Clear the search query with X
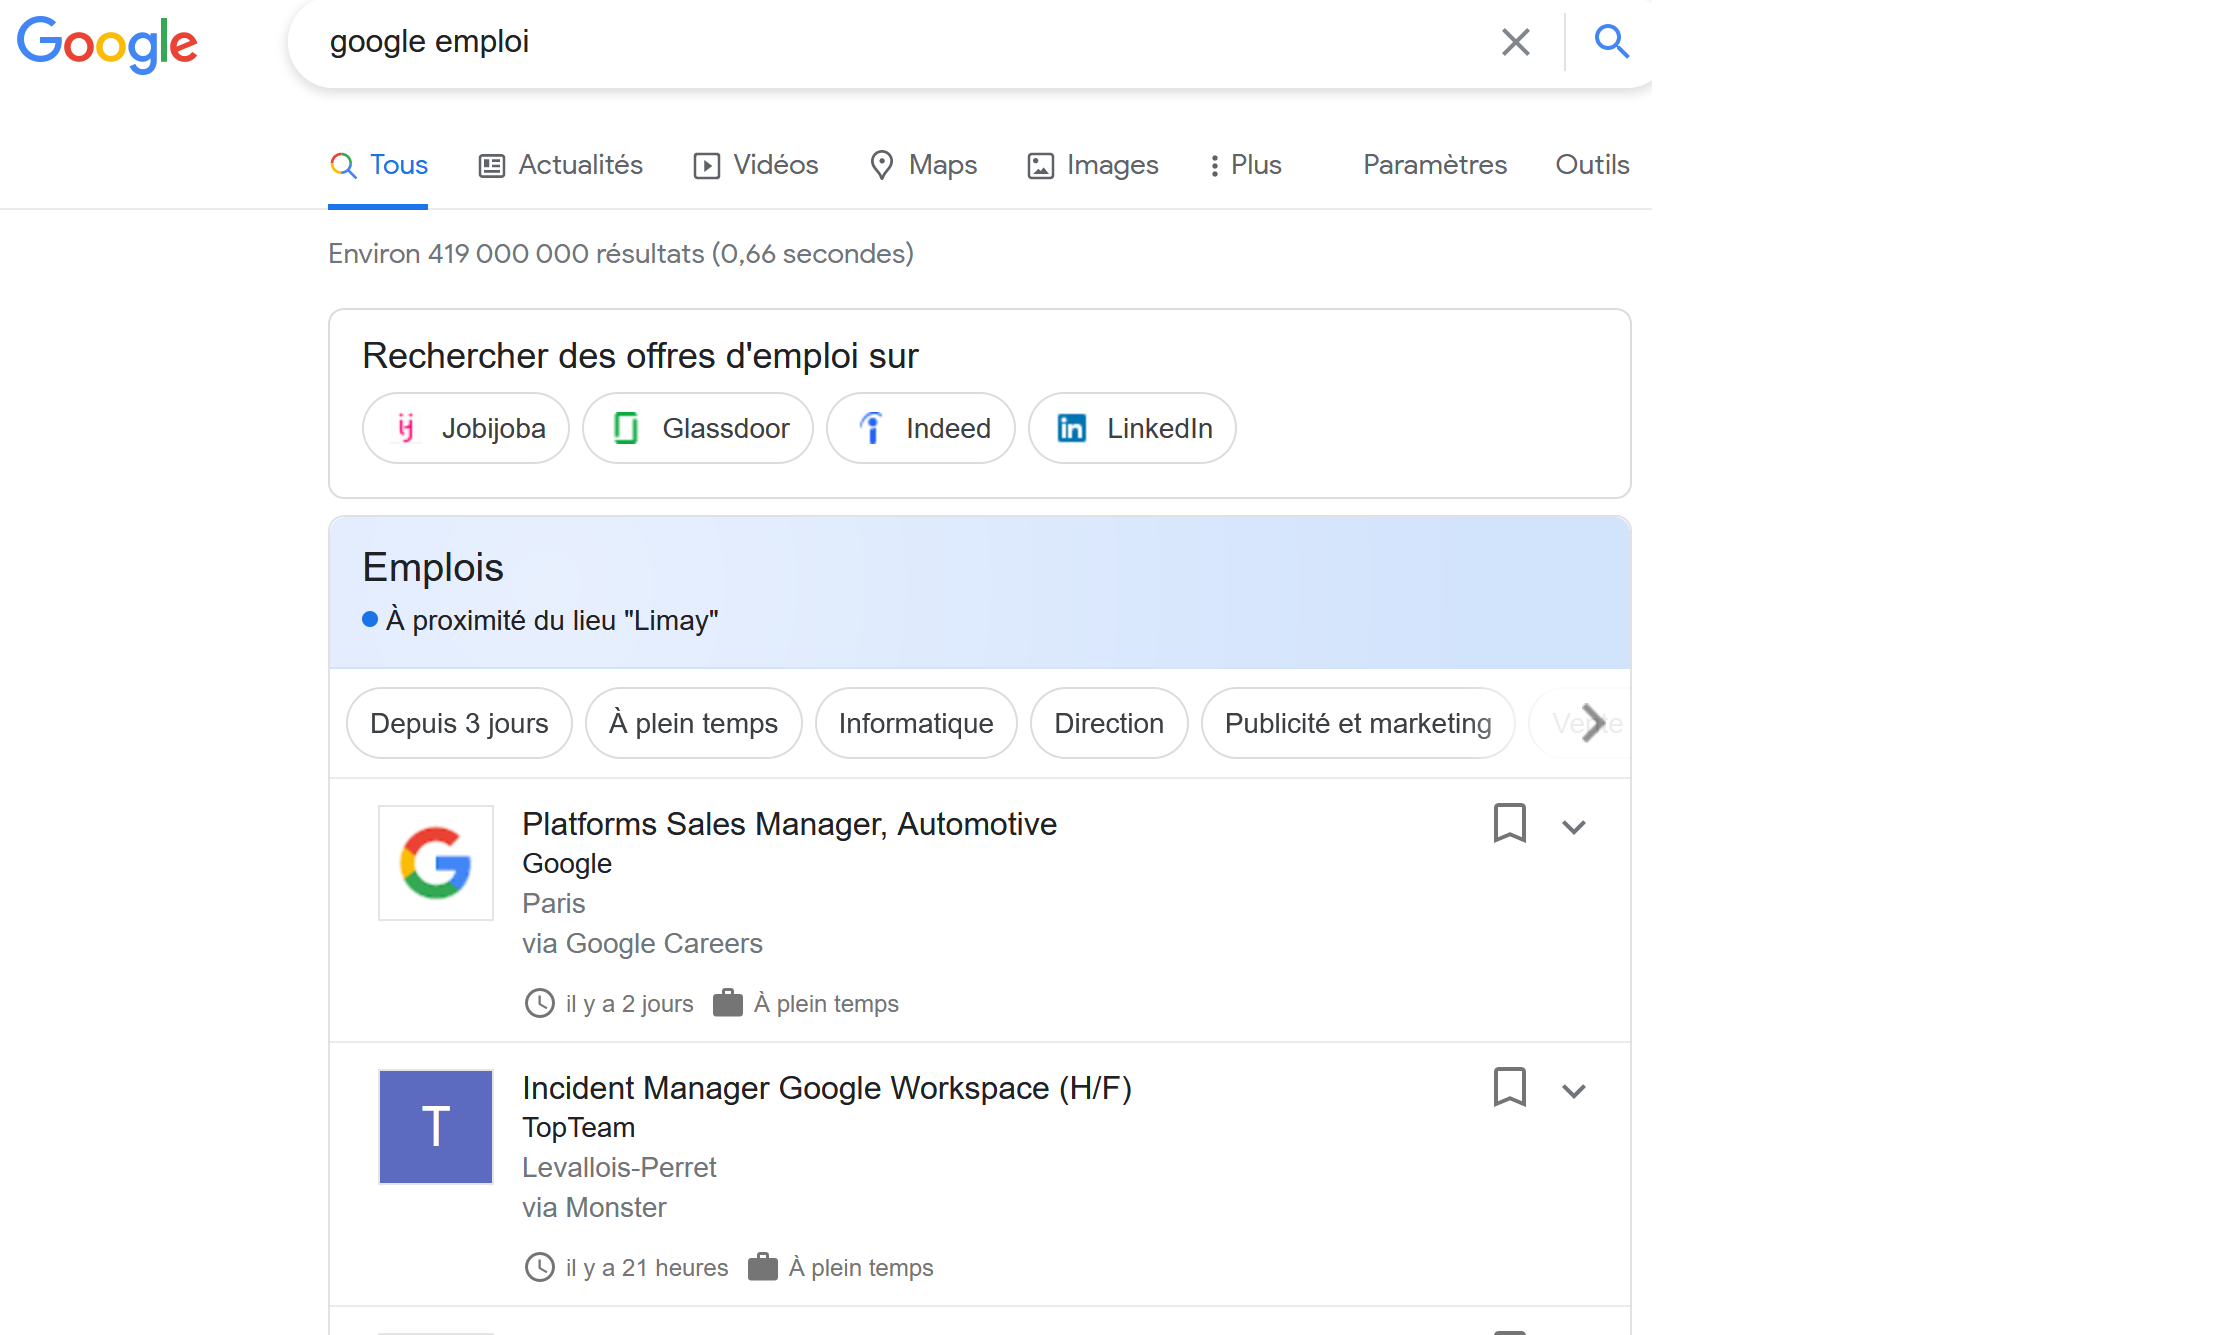 tap(1516, 42)
